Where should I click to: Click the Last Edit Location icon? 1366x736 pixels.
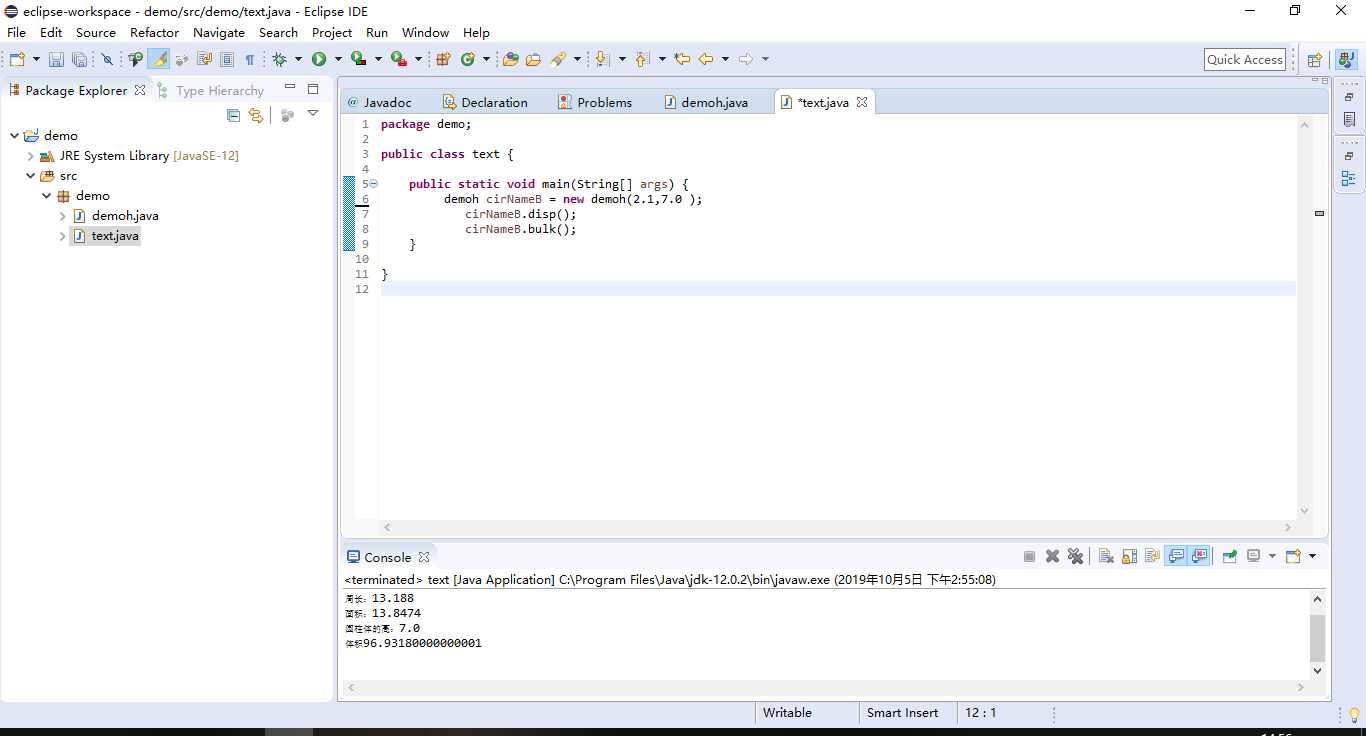pos(682,59)
